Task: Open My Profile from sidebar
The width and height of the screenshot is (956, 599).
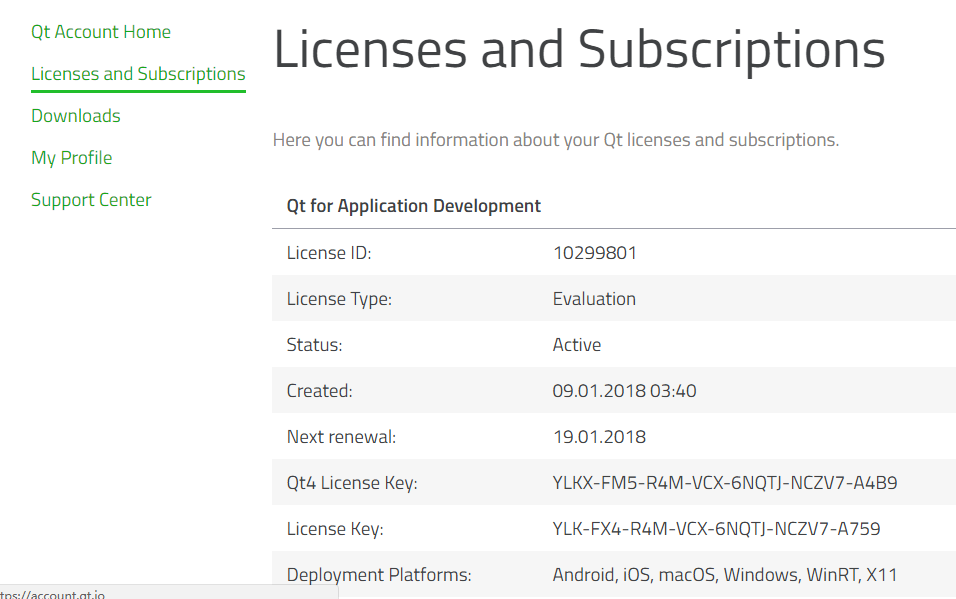Action: (x=71, y=159)
